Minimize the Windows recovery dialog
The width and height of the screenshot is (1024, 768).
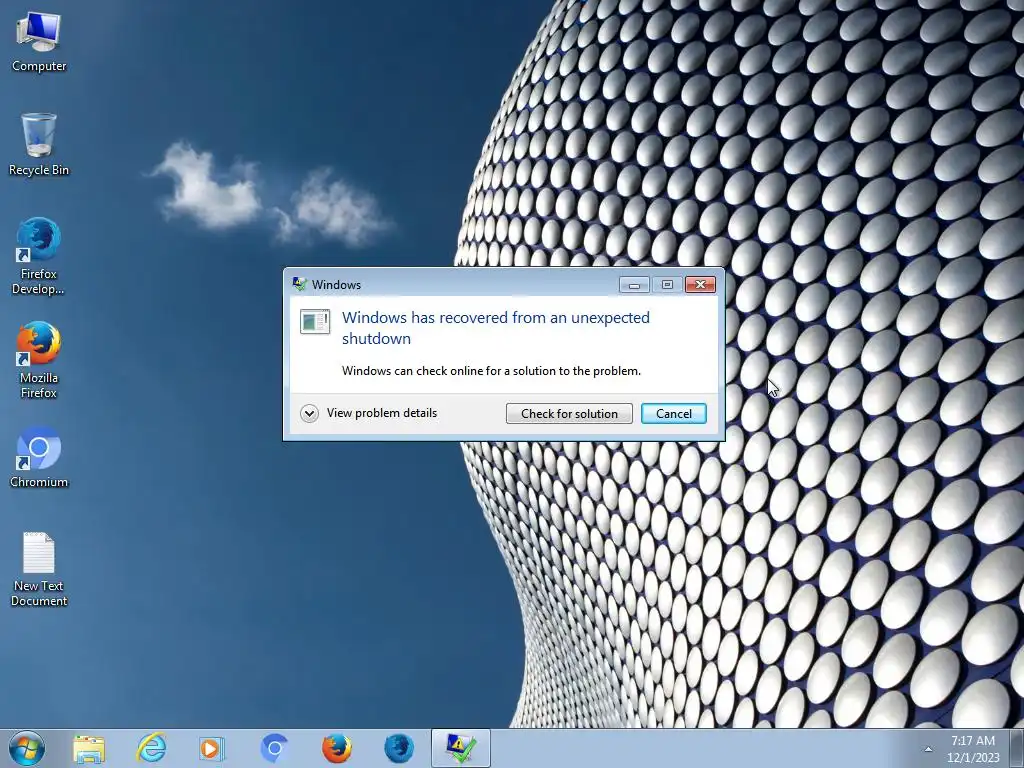634,284
